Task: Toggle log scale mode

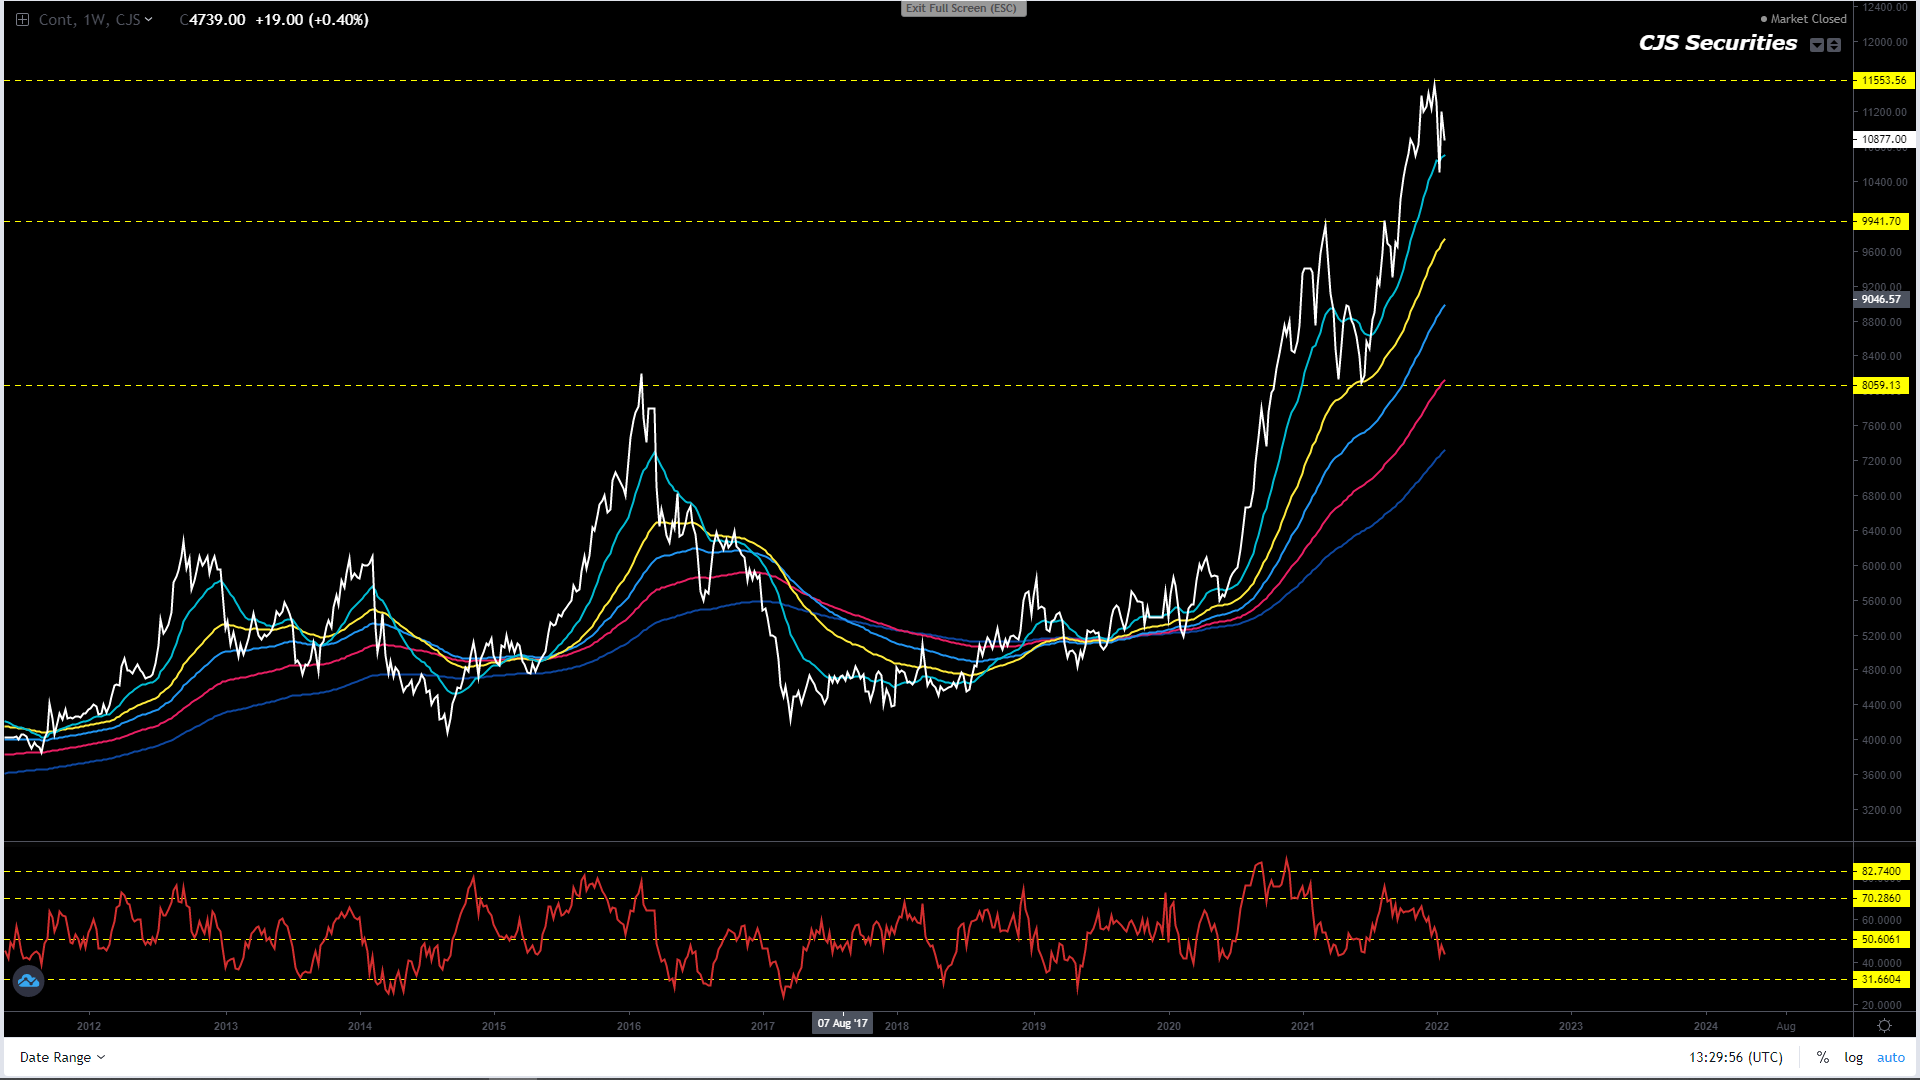Action: (1853, 1057)
